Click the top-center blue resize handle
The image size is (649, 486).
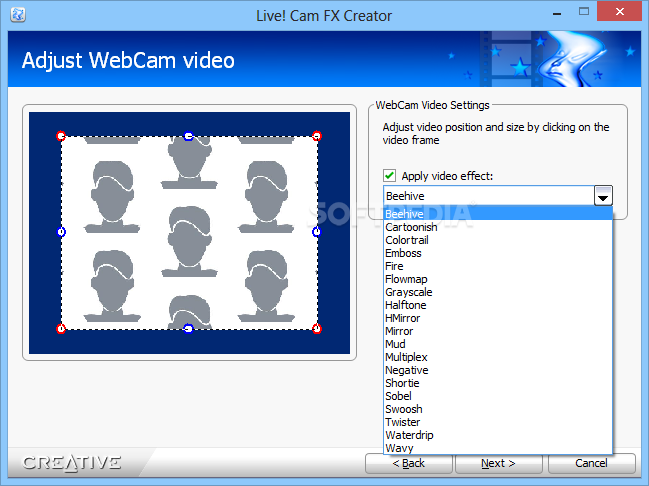[x=189, y=136]
